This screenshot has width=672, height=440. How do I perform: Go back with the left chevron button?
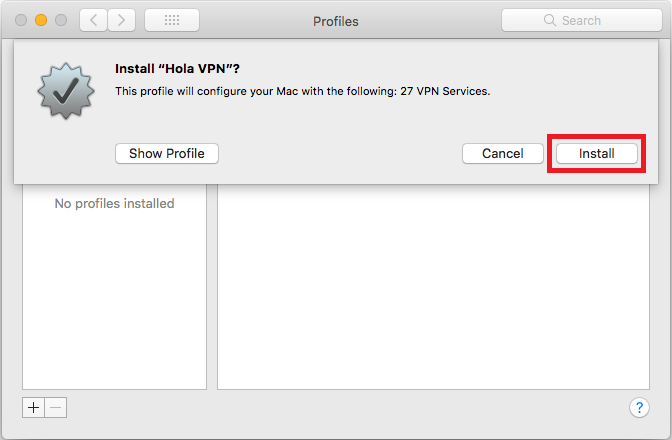[x=93, y=20]
